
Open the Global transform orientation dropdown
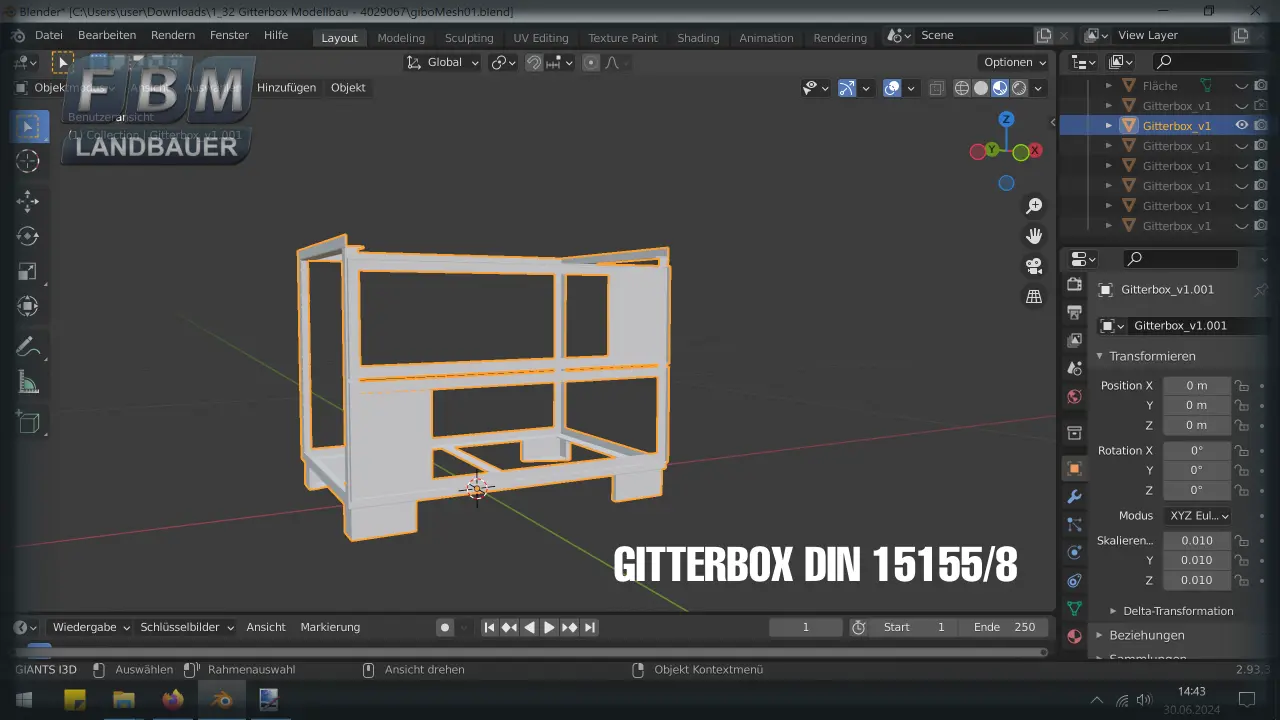click(x=443, y=62)
